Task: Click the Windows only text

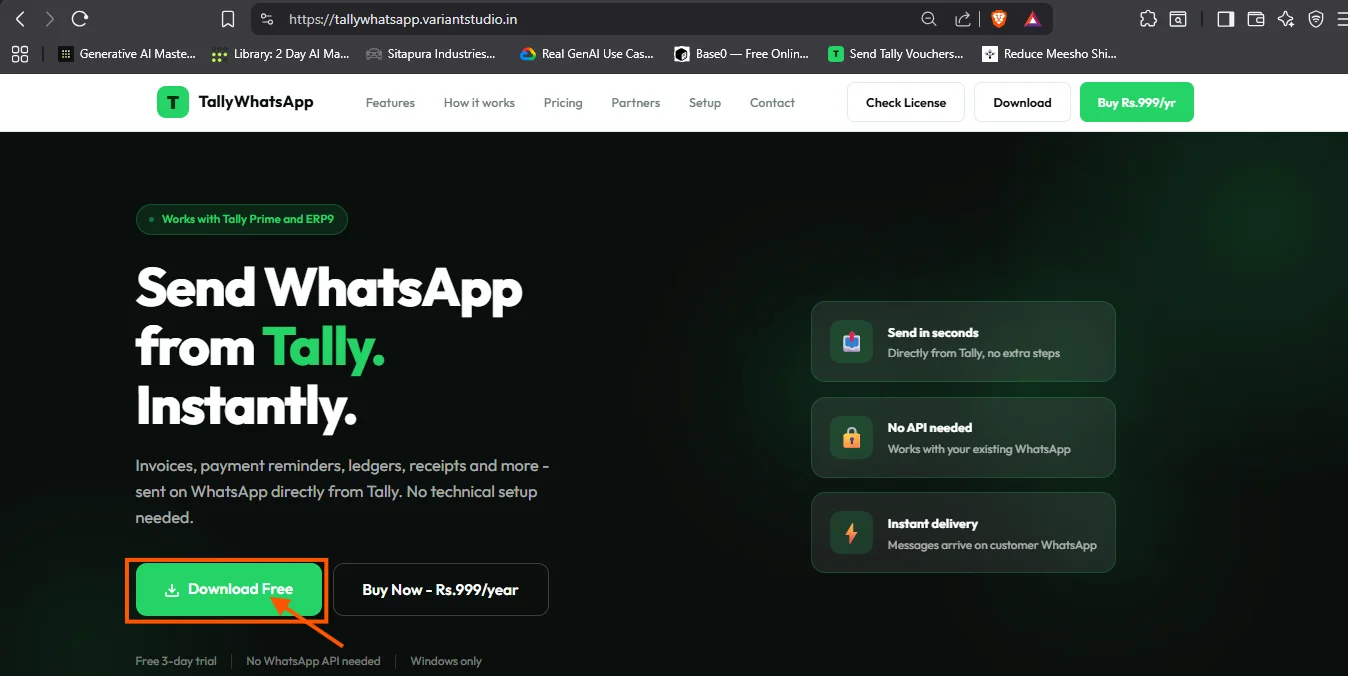Action: (446, 661)
